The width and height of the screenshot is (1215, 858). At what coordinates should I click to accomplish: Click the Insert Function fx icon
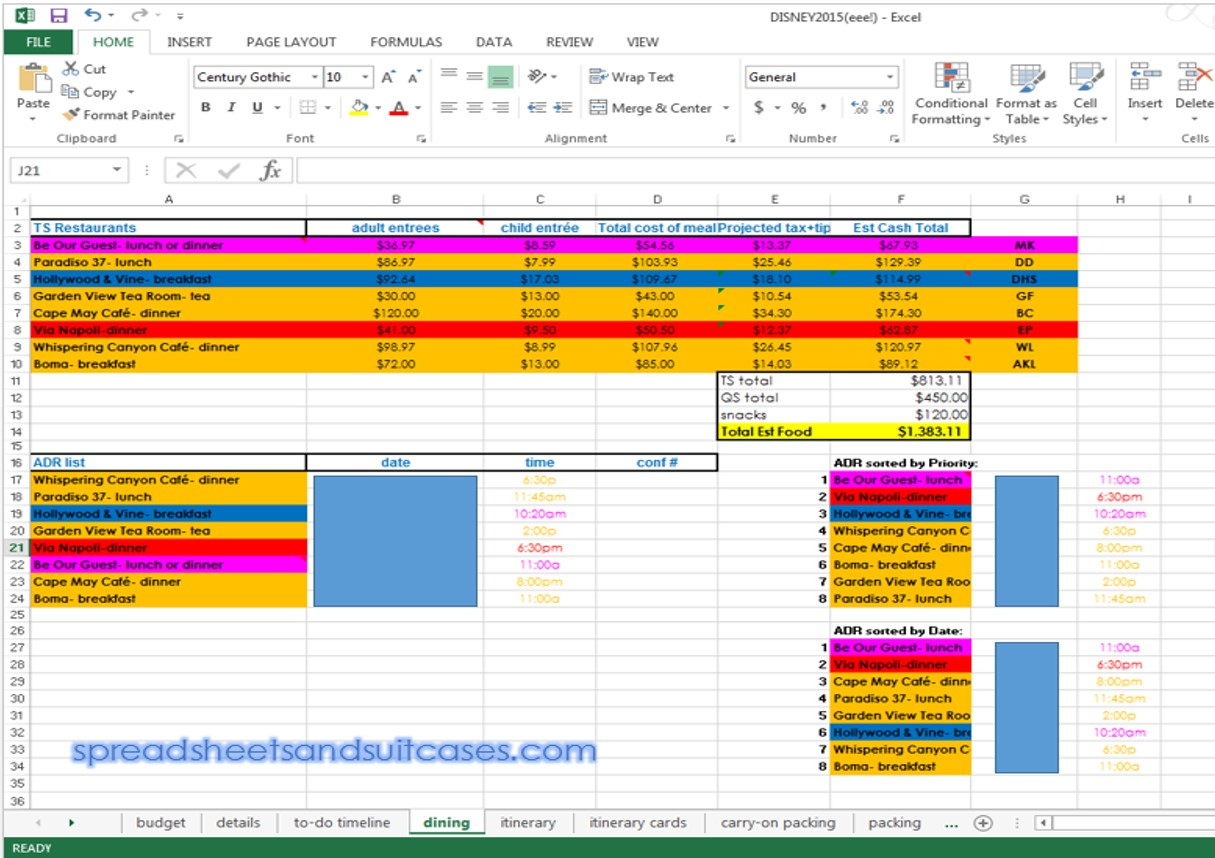(270, 171)
